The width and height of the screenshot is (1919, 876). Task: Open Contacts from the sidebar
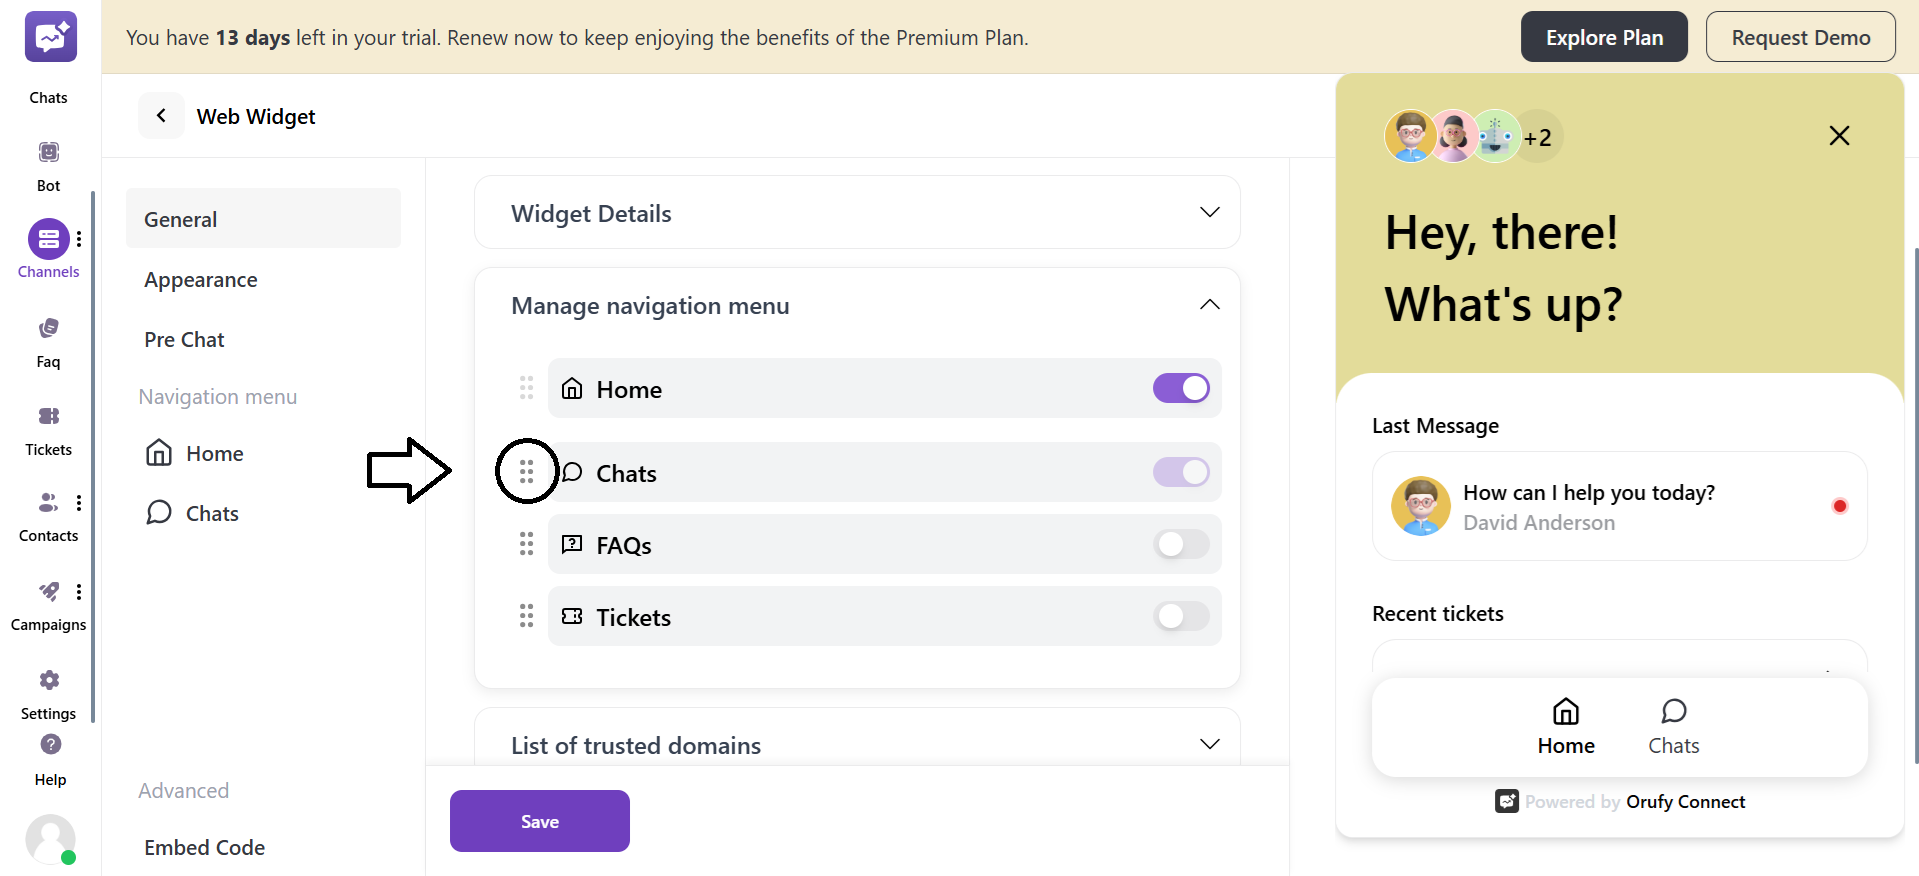click(x=47, y=503)
